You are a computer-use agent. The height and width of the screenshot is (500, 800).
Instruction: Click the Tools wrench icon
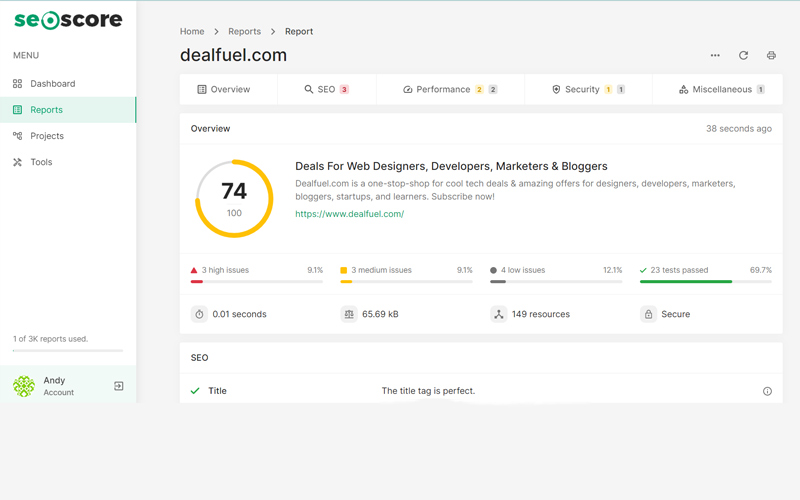coord(17,162)
